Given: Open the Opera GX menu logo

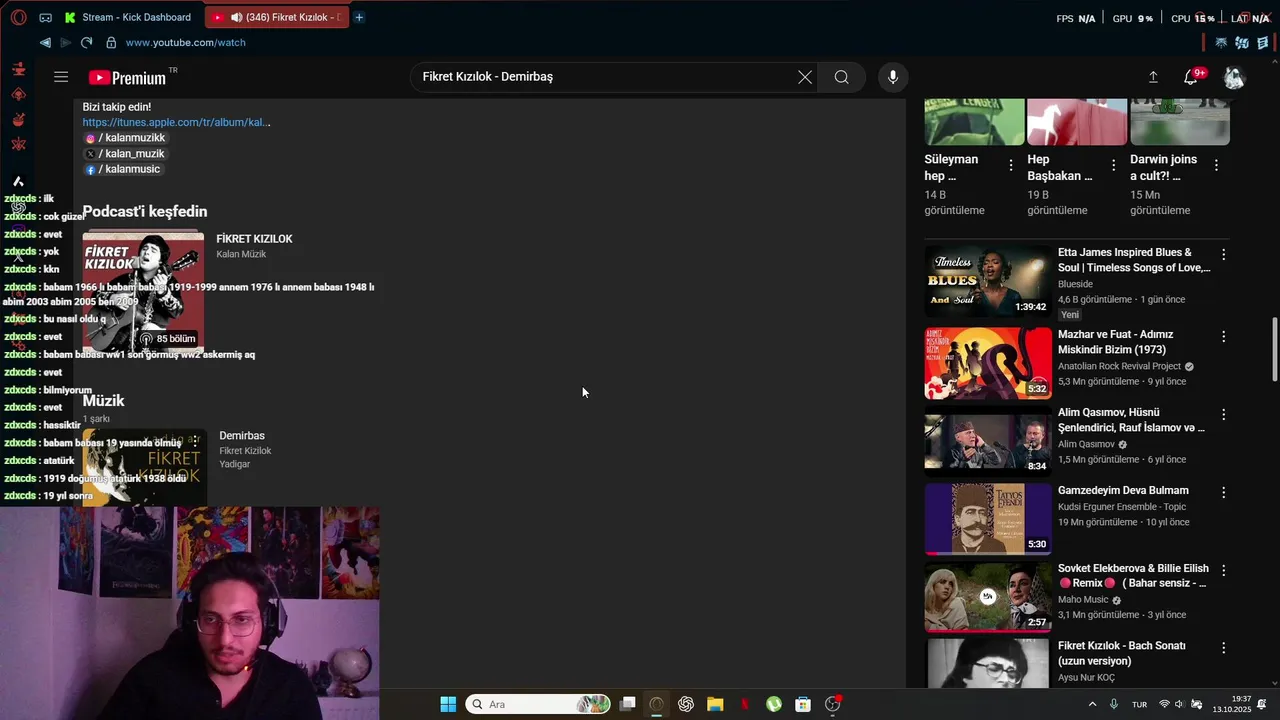Looking at the screenshot, I should [x=17, y=17].
